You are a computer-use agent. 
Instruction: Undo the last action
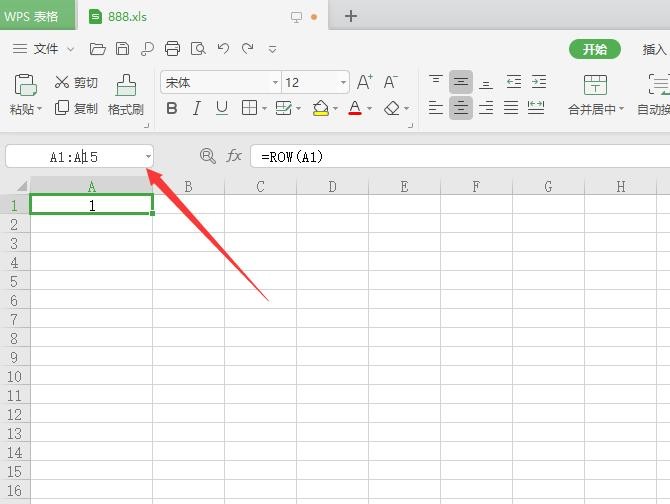click(223, 49)
